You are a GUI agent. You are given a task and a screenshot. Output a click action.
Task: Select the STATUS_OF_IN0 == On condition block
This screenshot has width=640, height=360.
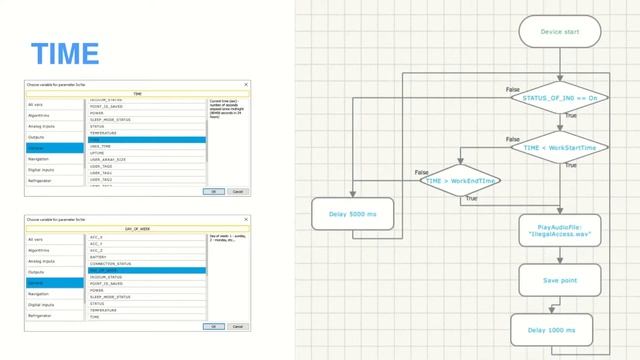(x=560, y=98)
